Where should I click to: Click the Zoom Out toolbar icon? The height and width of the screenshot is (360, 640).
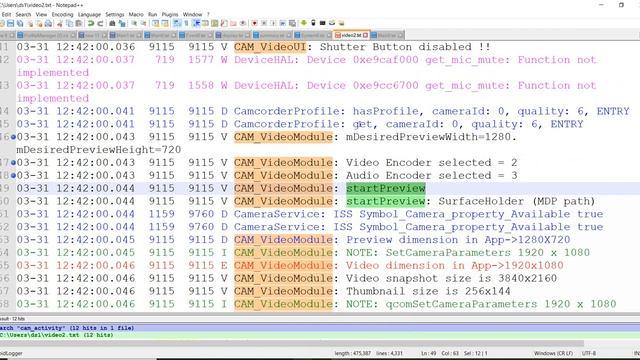coord(144,23)
